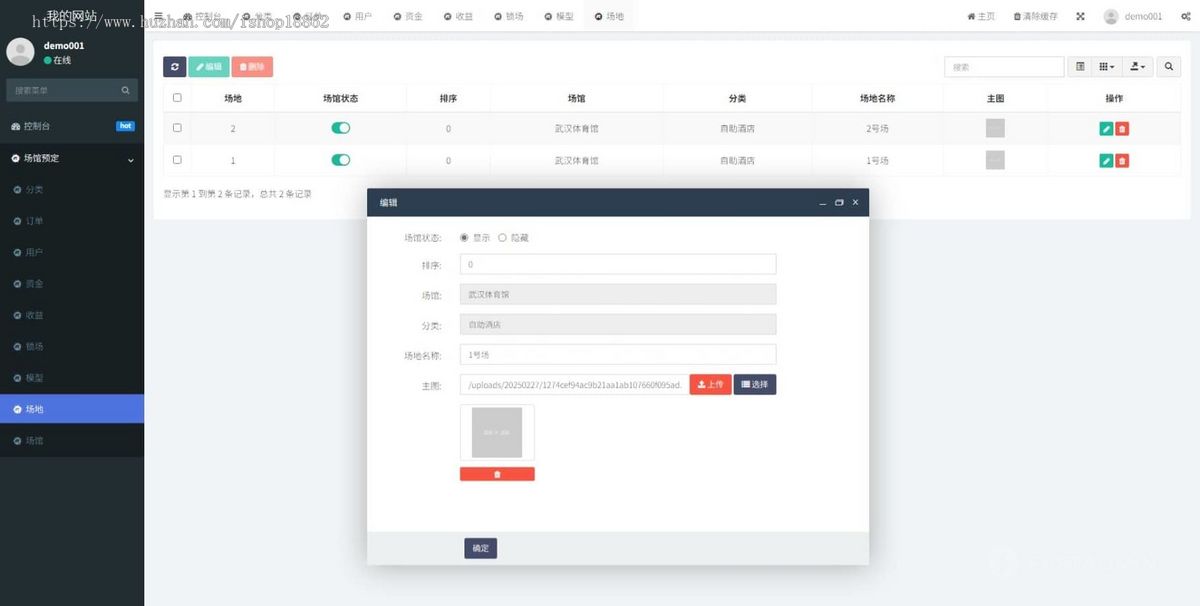Toggle the 场馆状态 switch for 2号场
This screenshot has height=606, width=1200.
coord(340,128)
